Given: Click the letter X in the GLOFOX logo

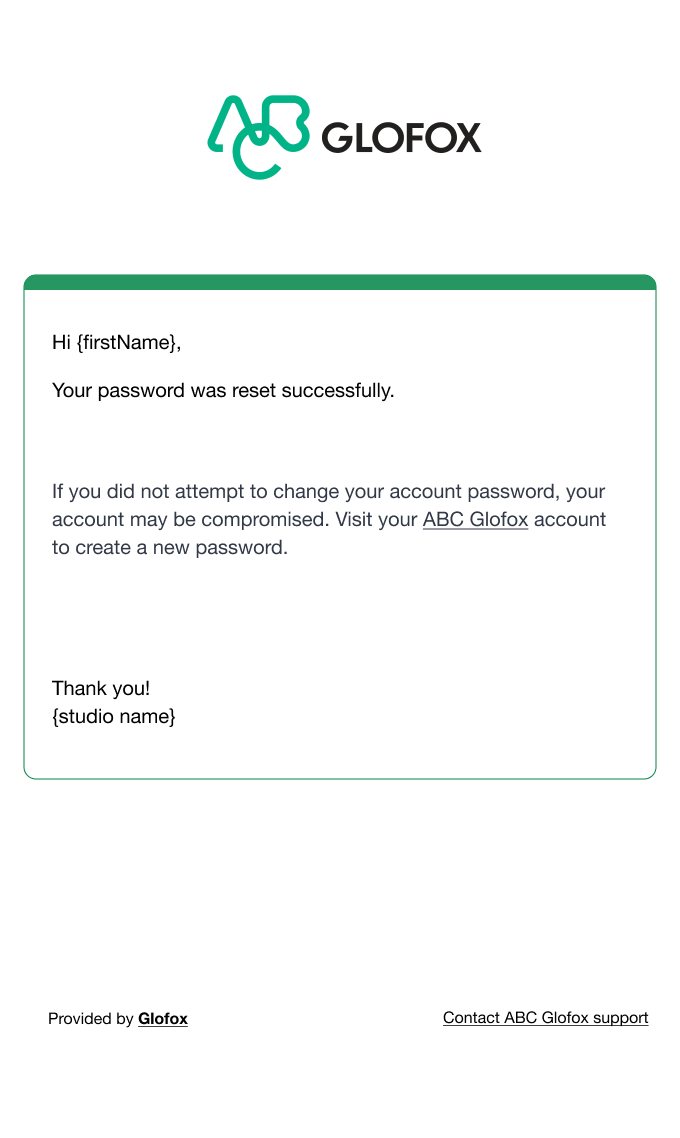Looking at the screenshot, I should click(464, 138).
